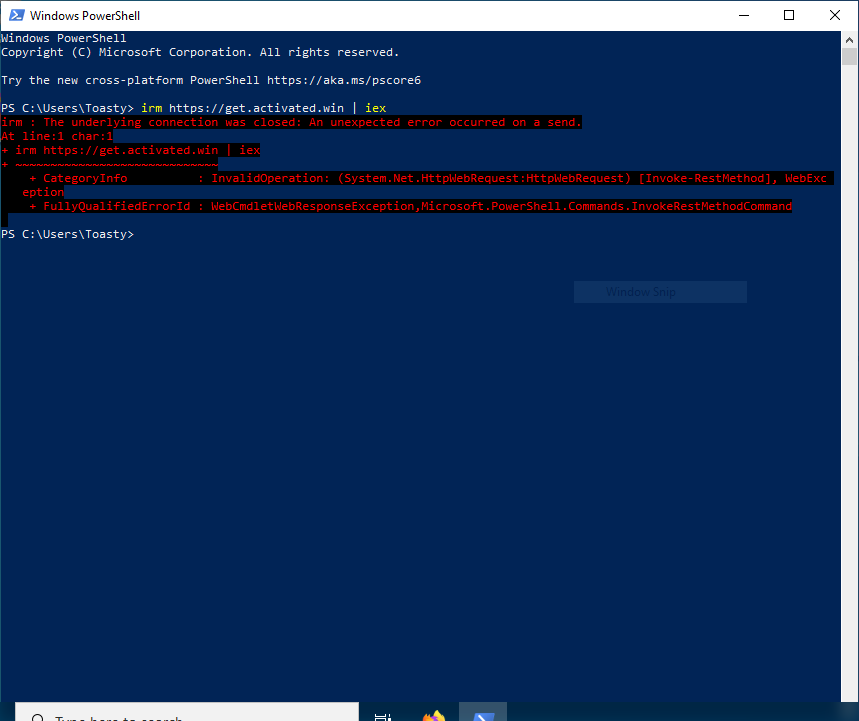
Task: Click the wrapped 'eption' text fragment
Action: 43,192
